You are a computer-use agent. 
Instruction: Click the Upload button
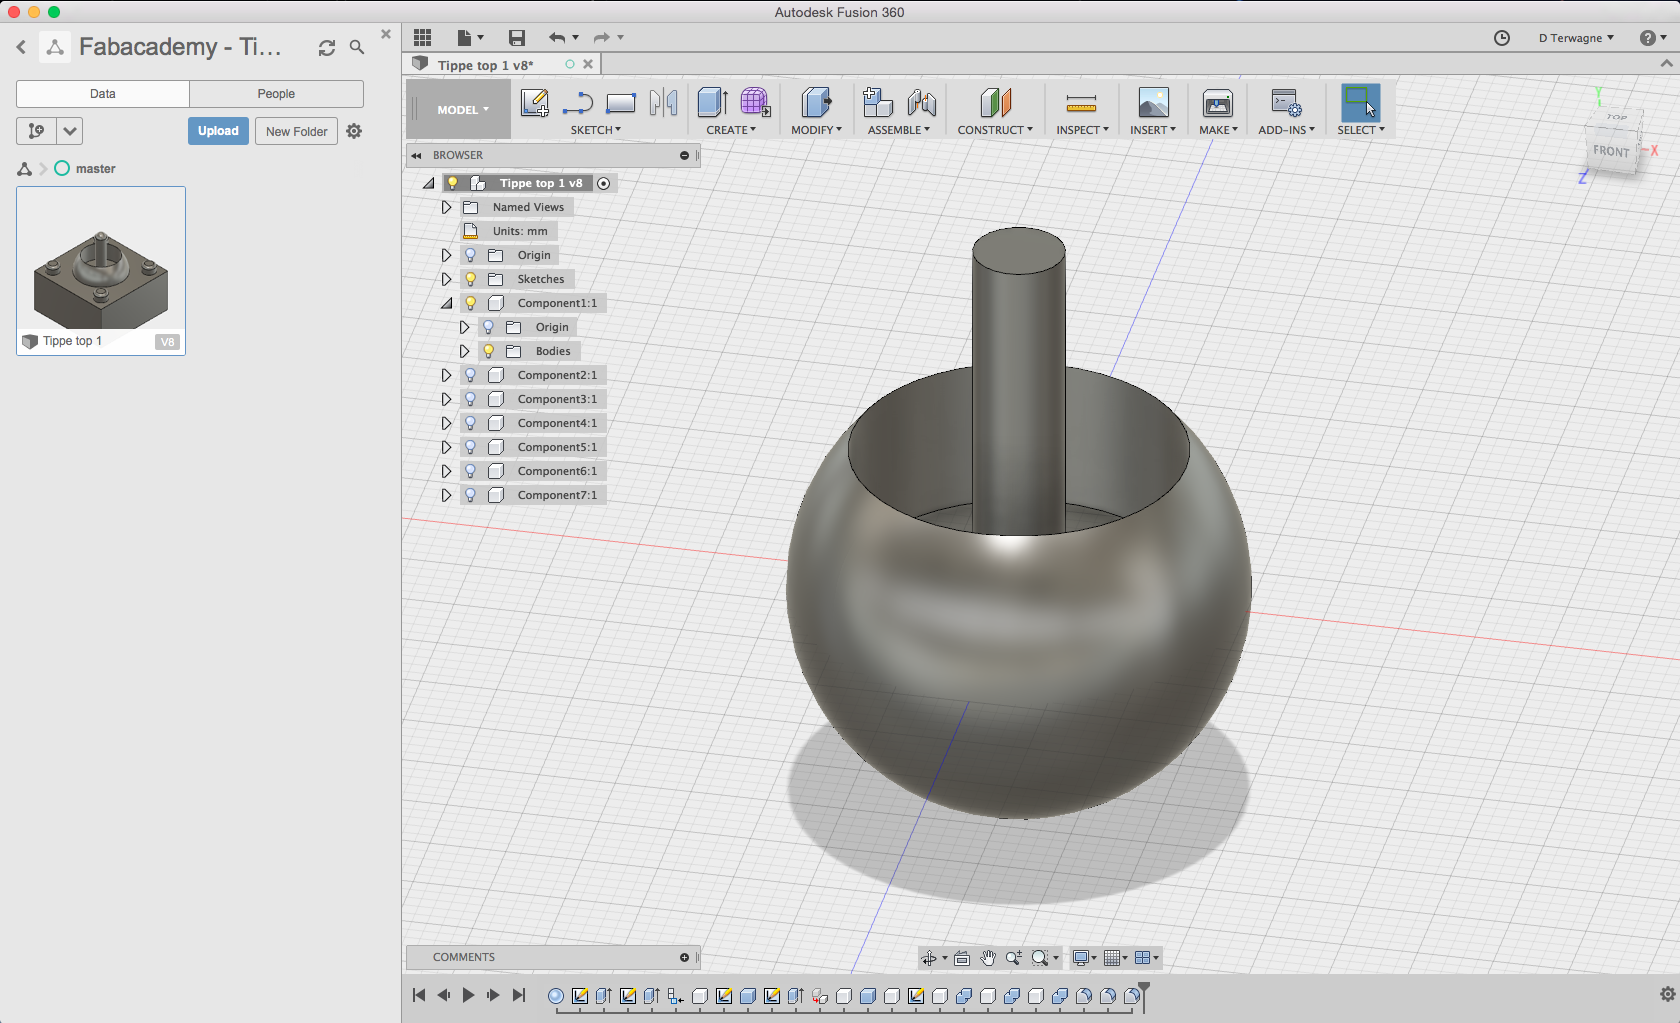[218, 131]
